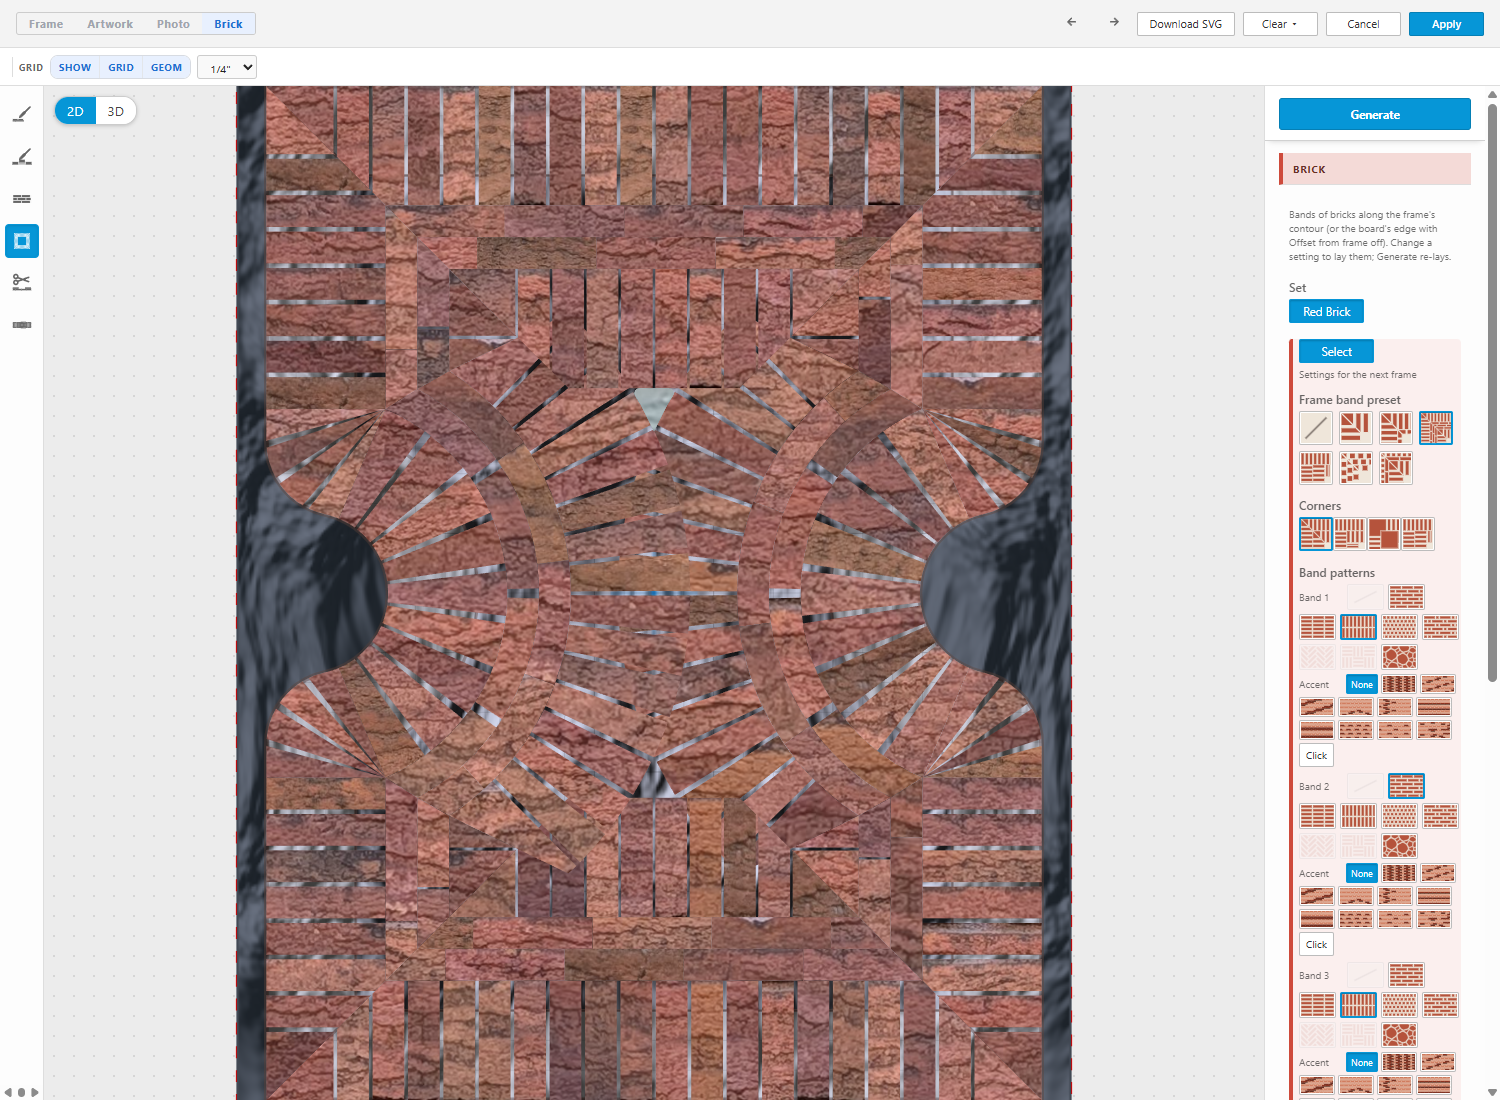Pick the cobblestone pattern for Band 1
This screenshot has height=1100, width=1500.
click(x=1400, y=657)
